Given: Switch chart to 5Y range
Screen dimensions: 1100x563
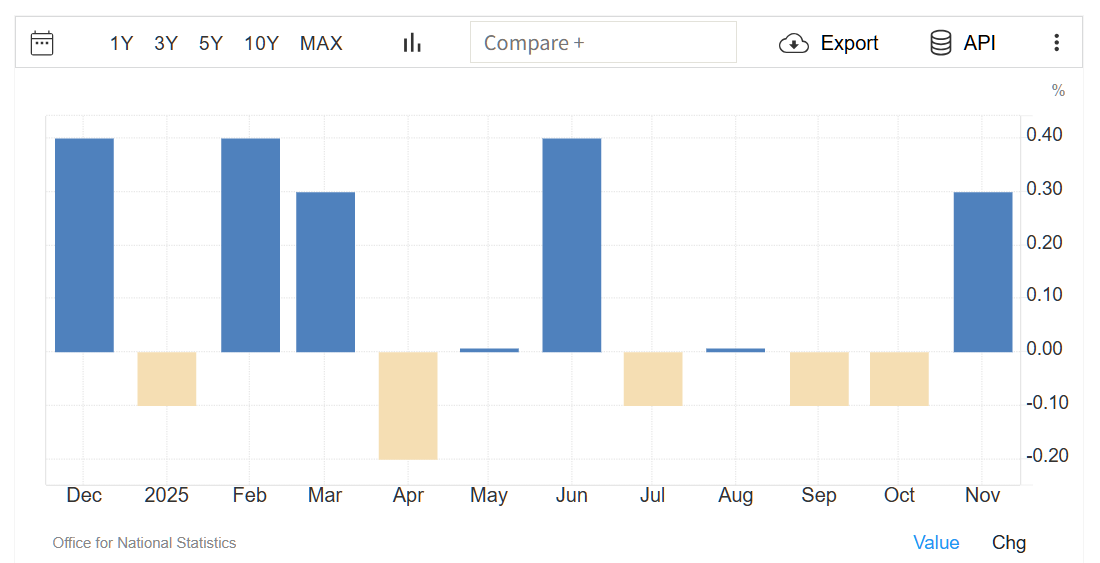Looking at the screenshot, I should pos(211,43).
